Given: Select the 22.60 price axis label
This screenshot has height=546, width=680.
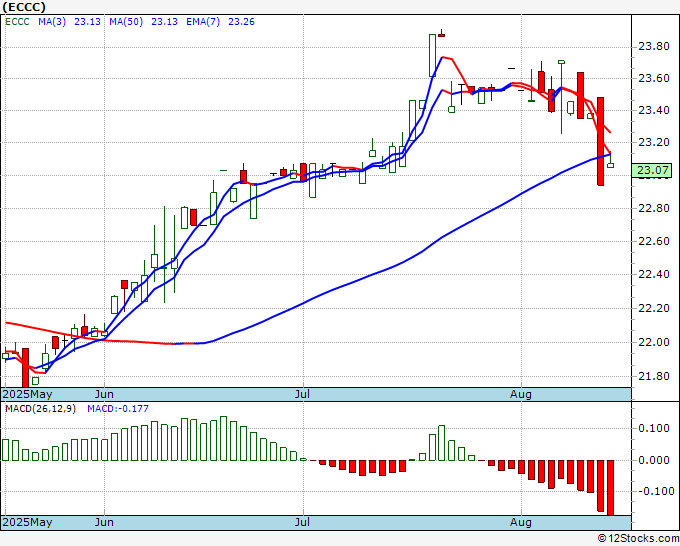Looking at the screenshot, I should [x=654, y=242].
